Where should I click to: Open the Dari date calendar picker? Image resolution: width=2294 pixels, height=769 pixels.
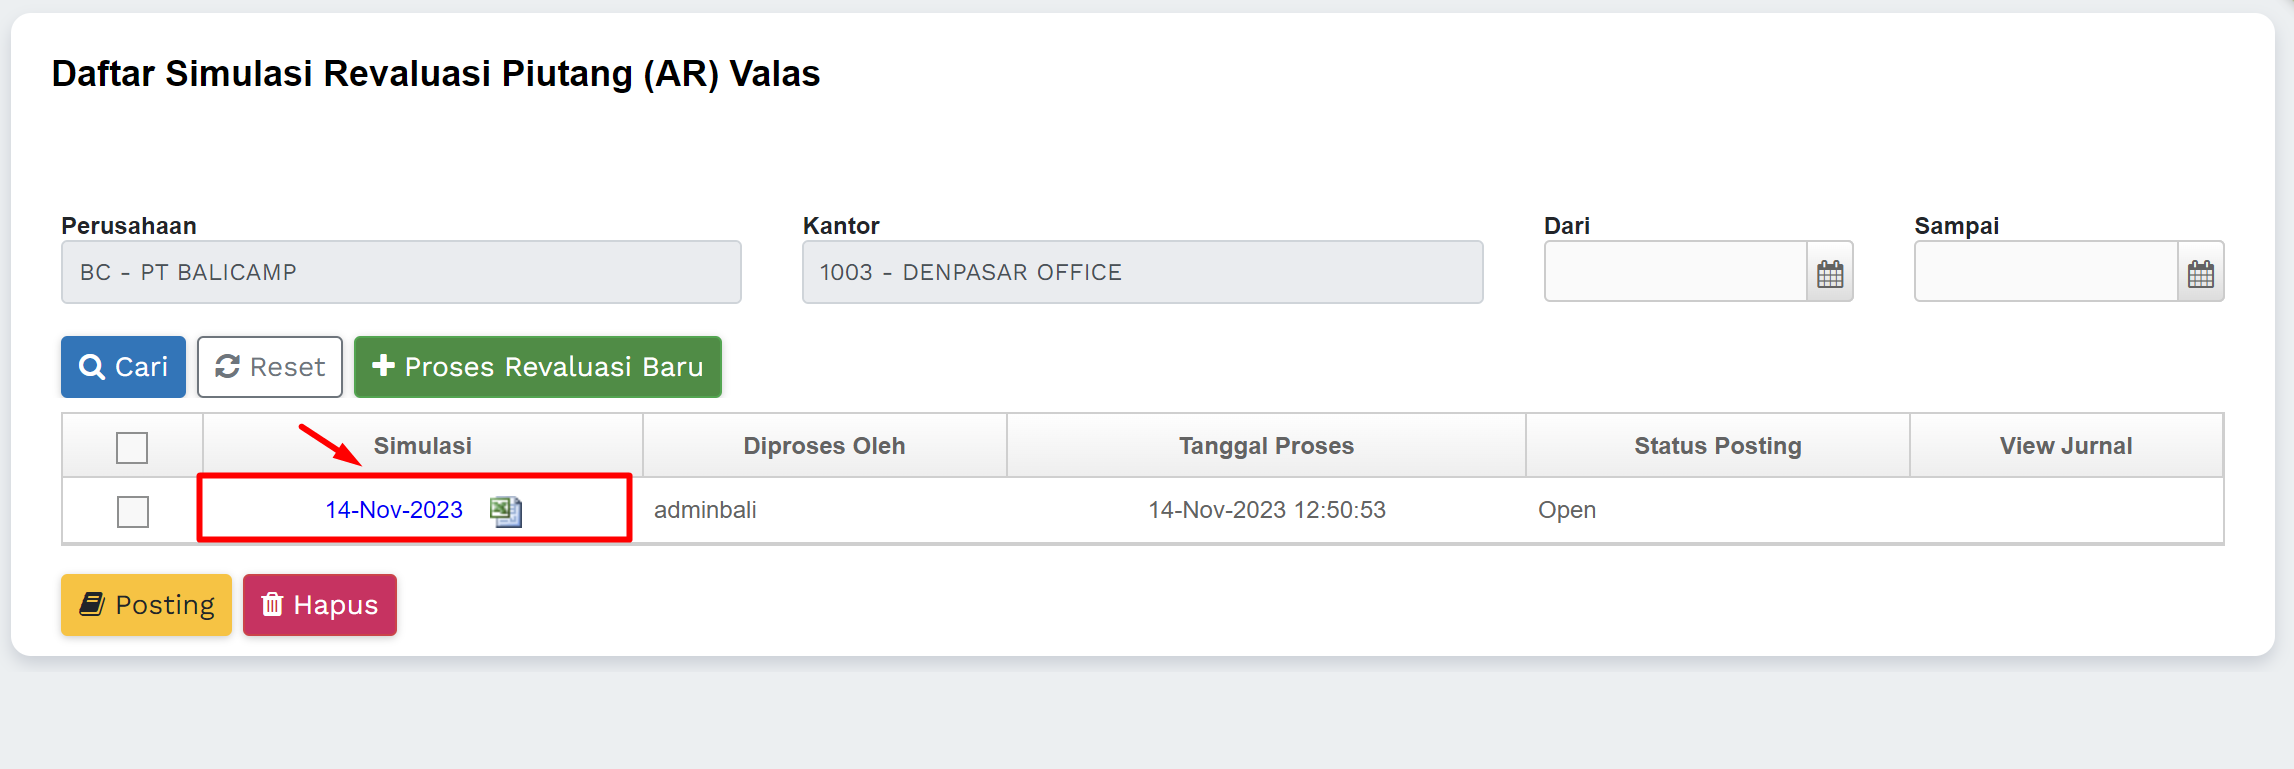coord(1830,273)
